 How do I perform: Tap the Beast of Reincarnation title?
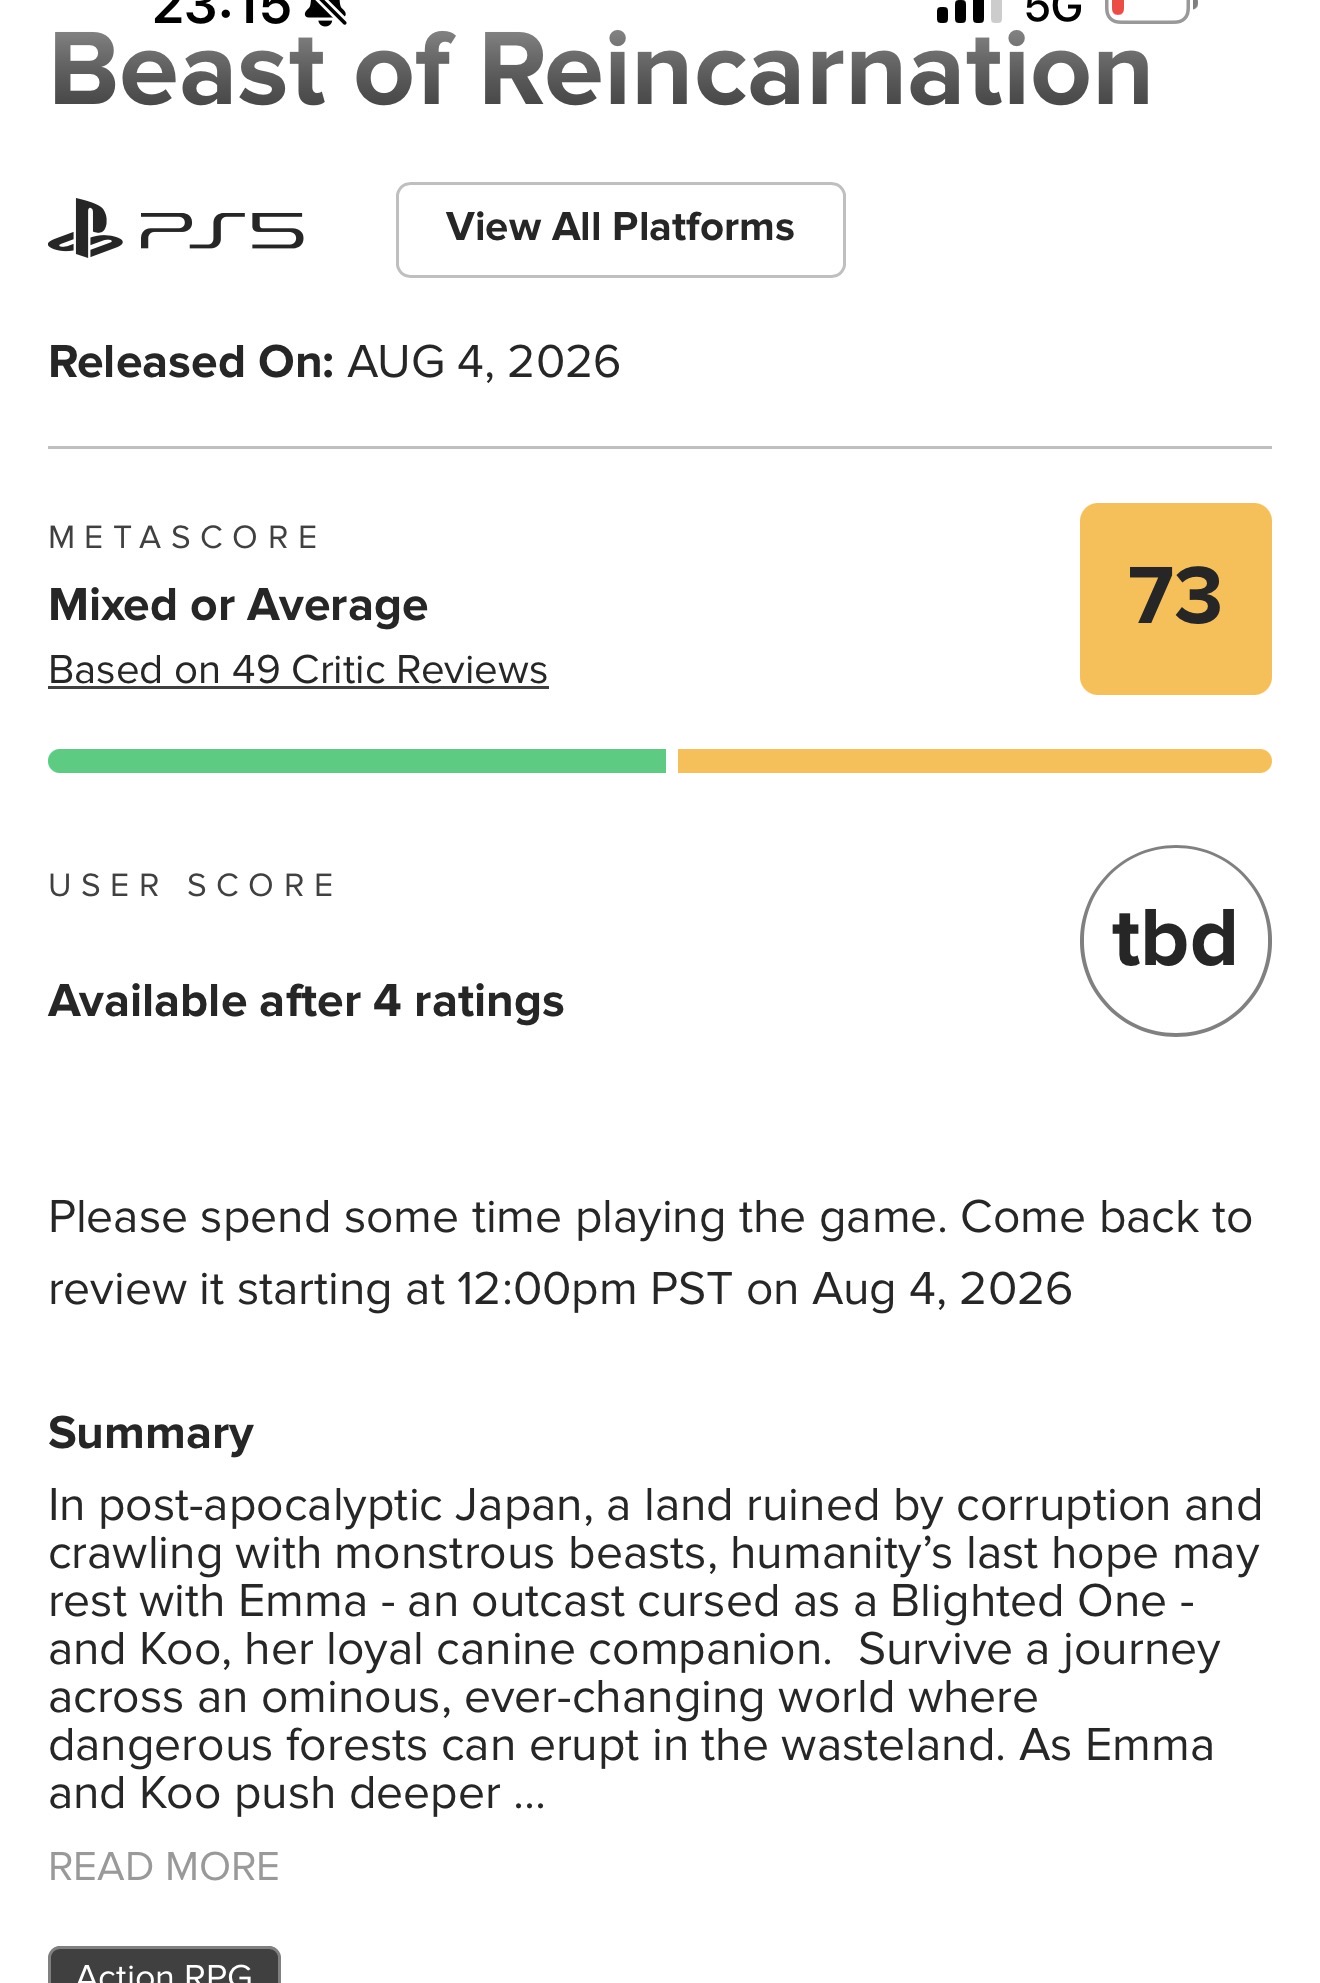tap(601, 70)
